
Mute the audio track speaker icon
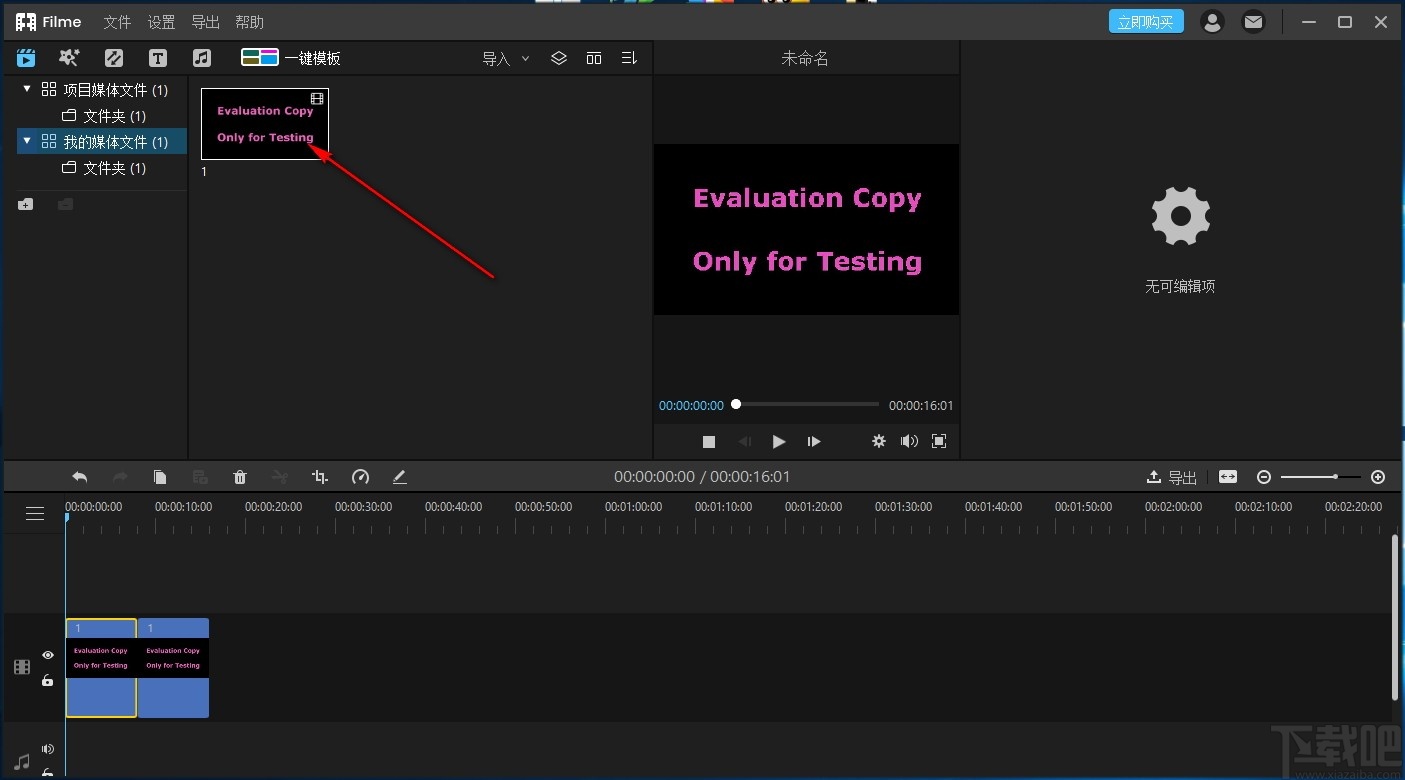pos(48,749)
